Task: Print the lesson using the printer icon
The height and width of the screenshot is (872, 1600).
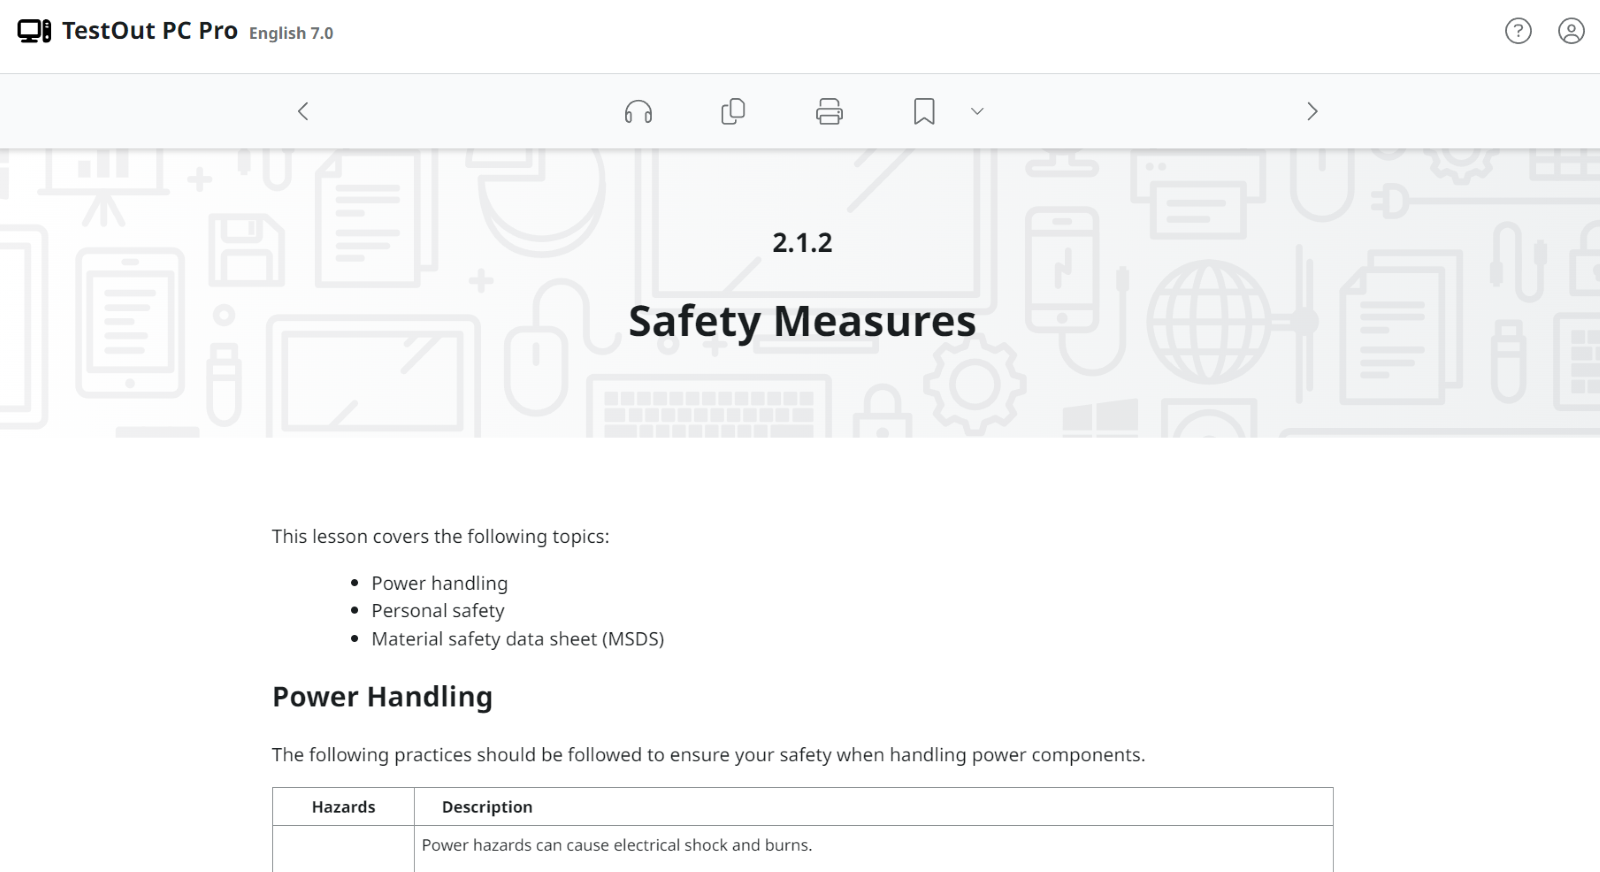Action: 829,111
